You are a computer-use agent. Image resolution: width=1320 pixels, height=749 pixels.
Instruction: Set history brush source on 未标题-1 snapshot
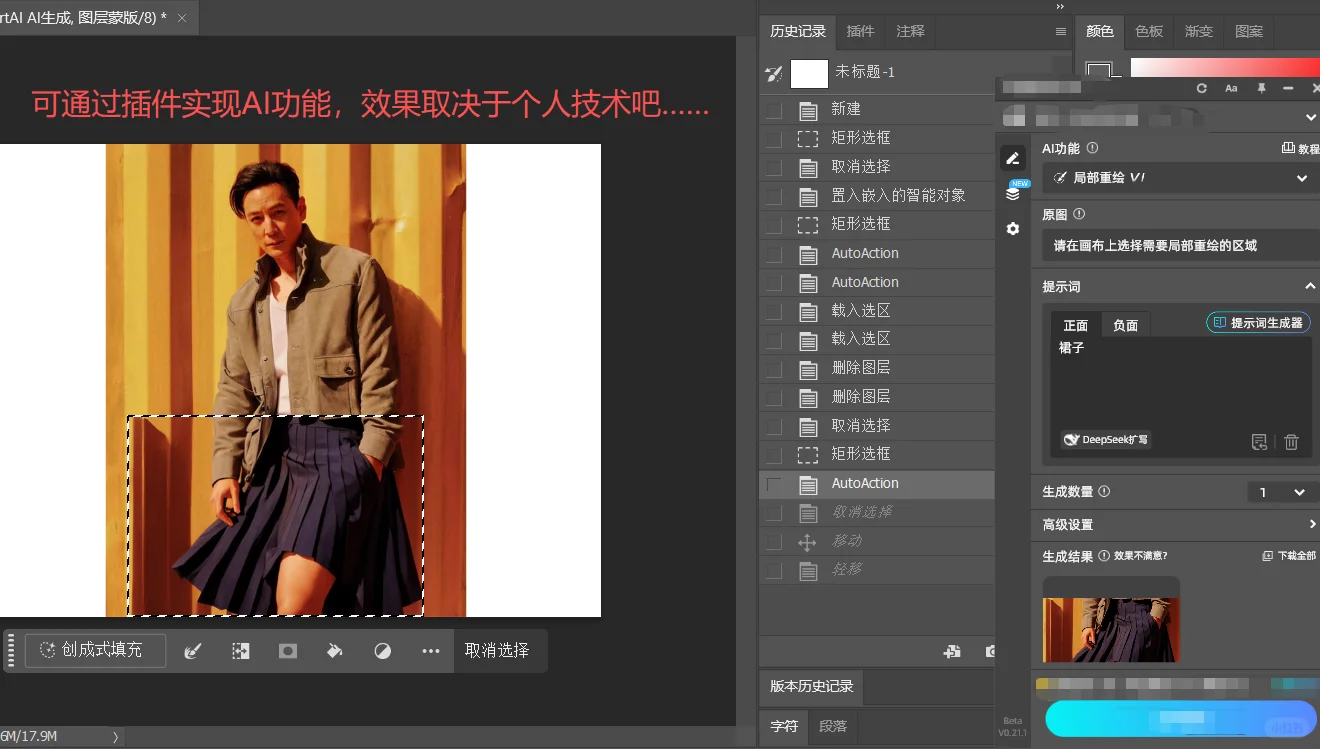click(773, 73)
